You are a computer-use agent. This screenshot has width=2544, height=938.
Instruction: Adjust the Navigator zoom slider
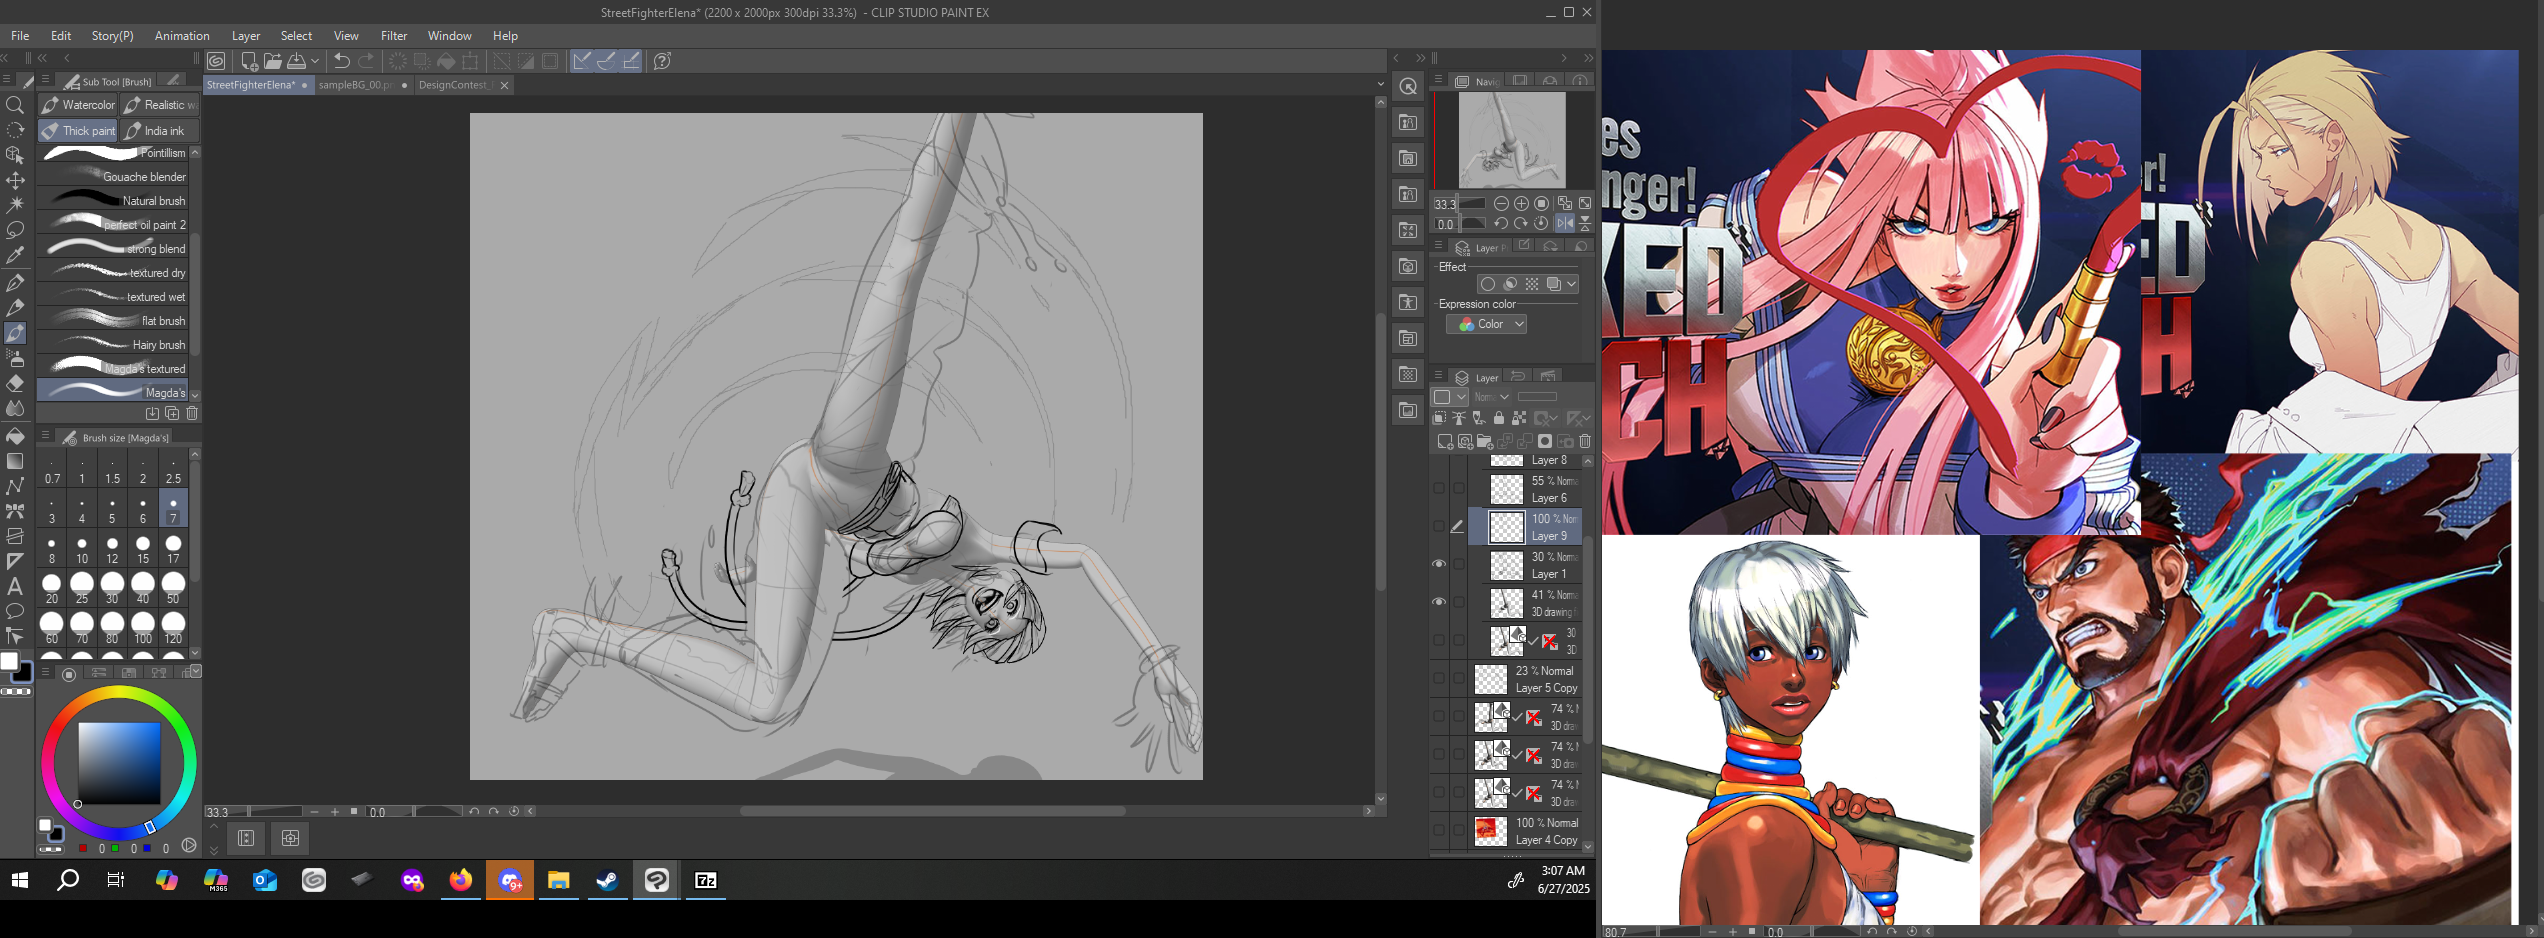1474,203
